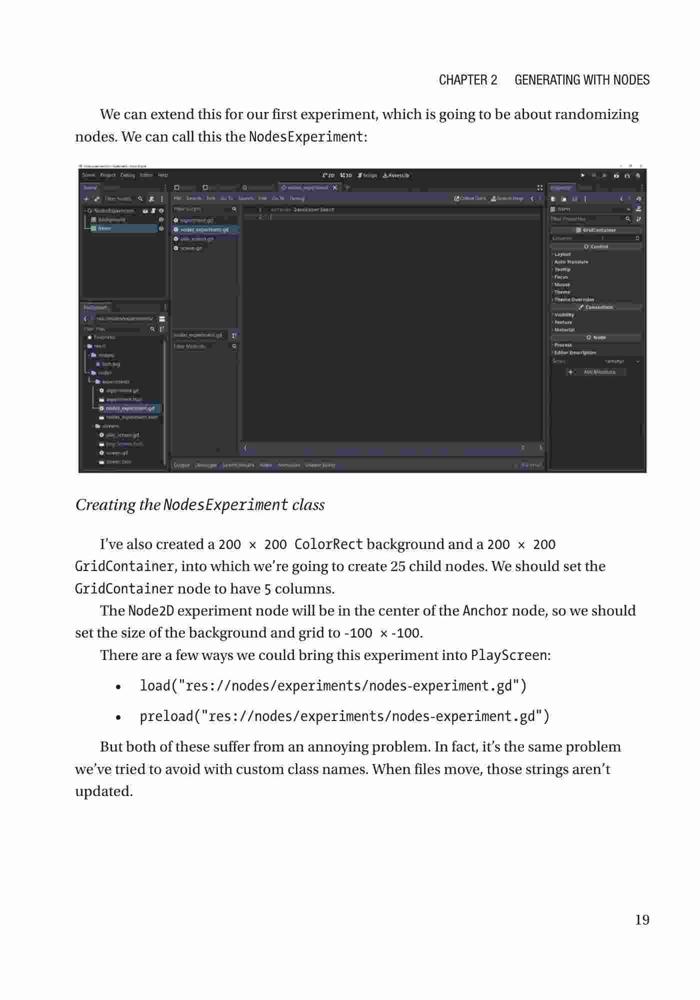700x1000 pixels.
Task: Click the add node plus icon in Scene dock
Action: 86,199
